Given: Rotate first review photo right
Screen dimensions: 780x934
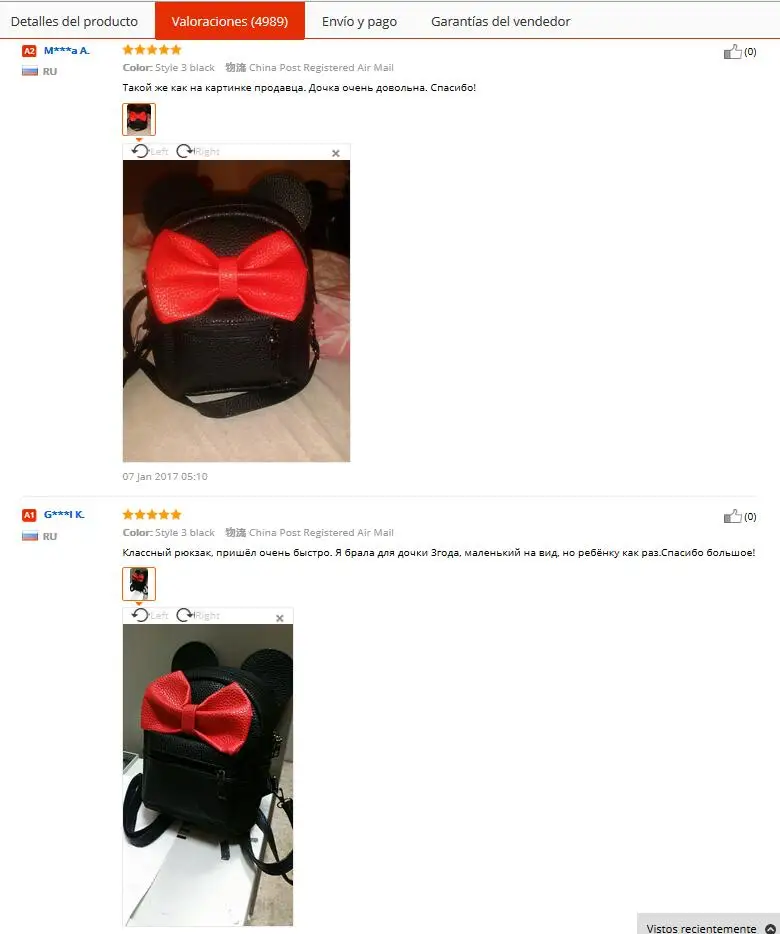Looking at the screenshot, I should point(198,151).
